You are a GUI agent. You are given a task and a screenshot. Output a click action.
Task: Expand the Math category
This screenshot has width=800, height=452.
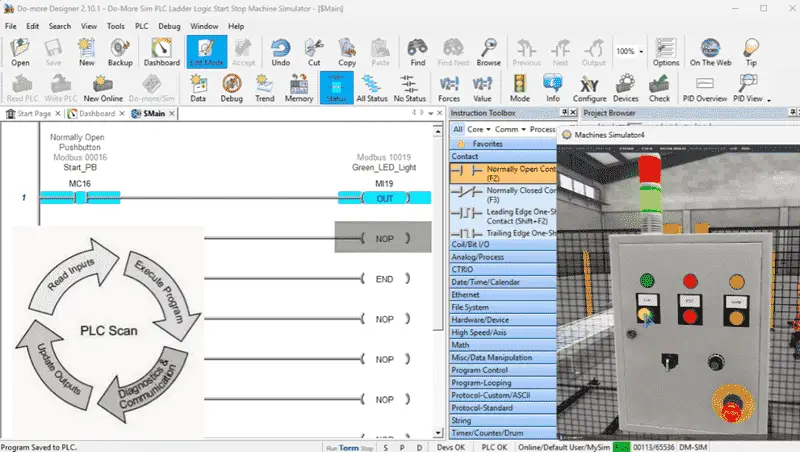coord(503,345)
